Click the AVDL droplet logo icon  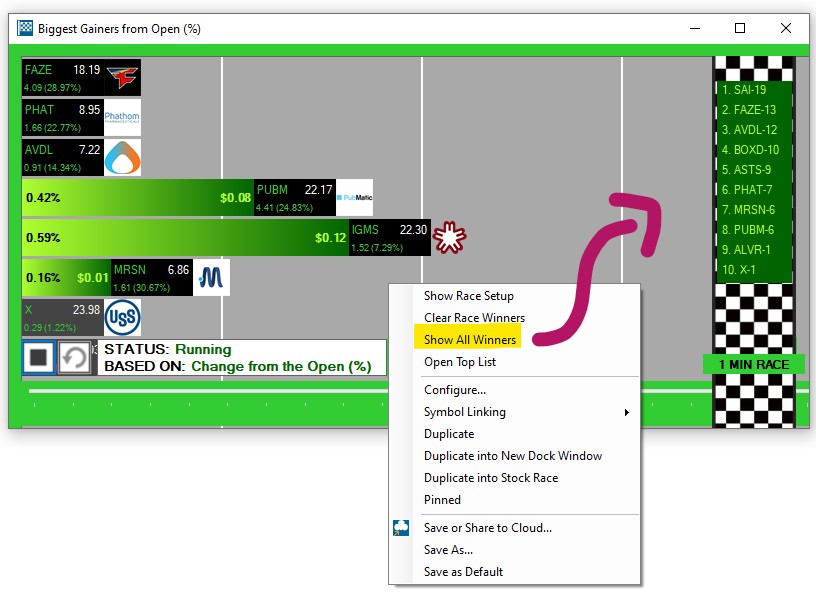click(x=122, y=157)
